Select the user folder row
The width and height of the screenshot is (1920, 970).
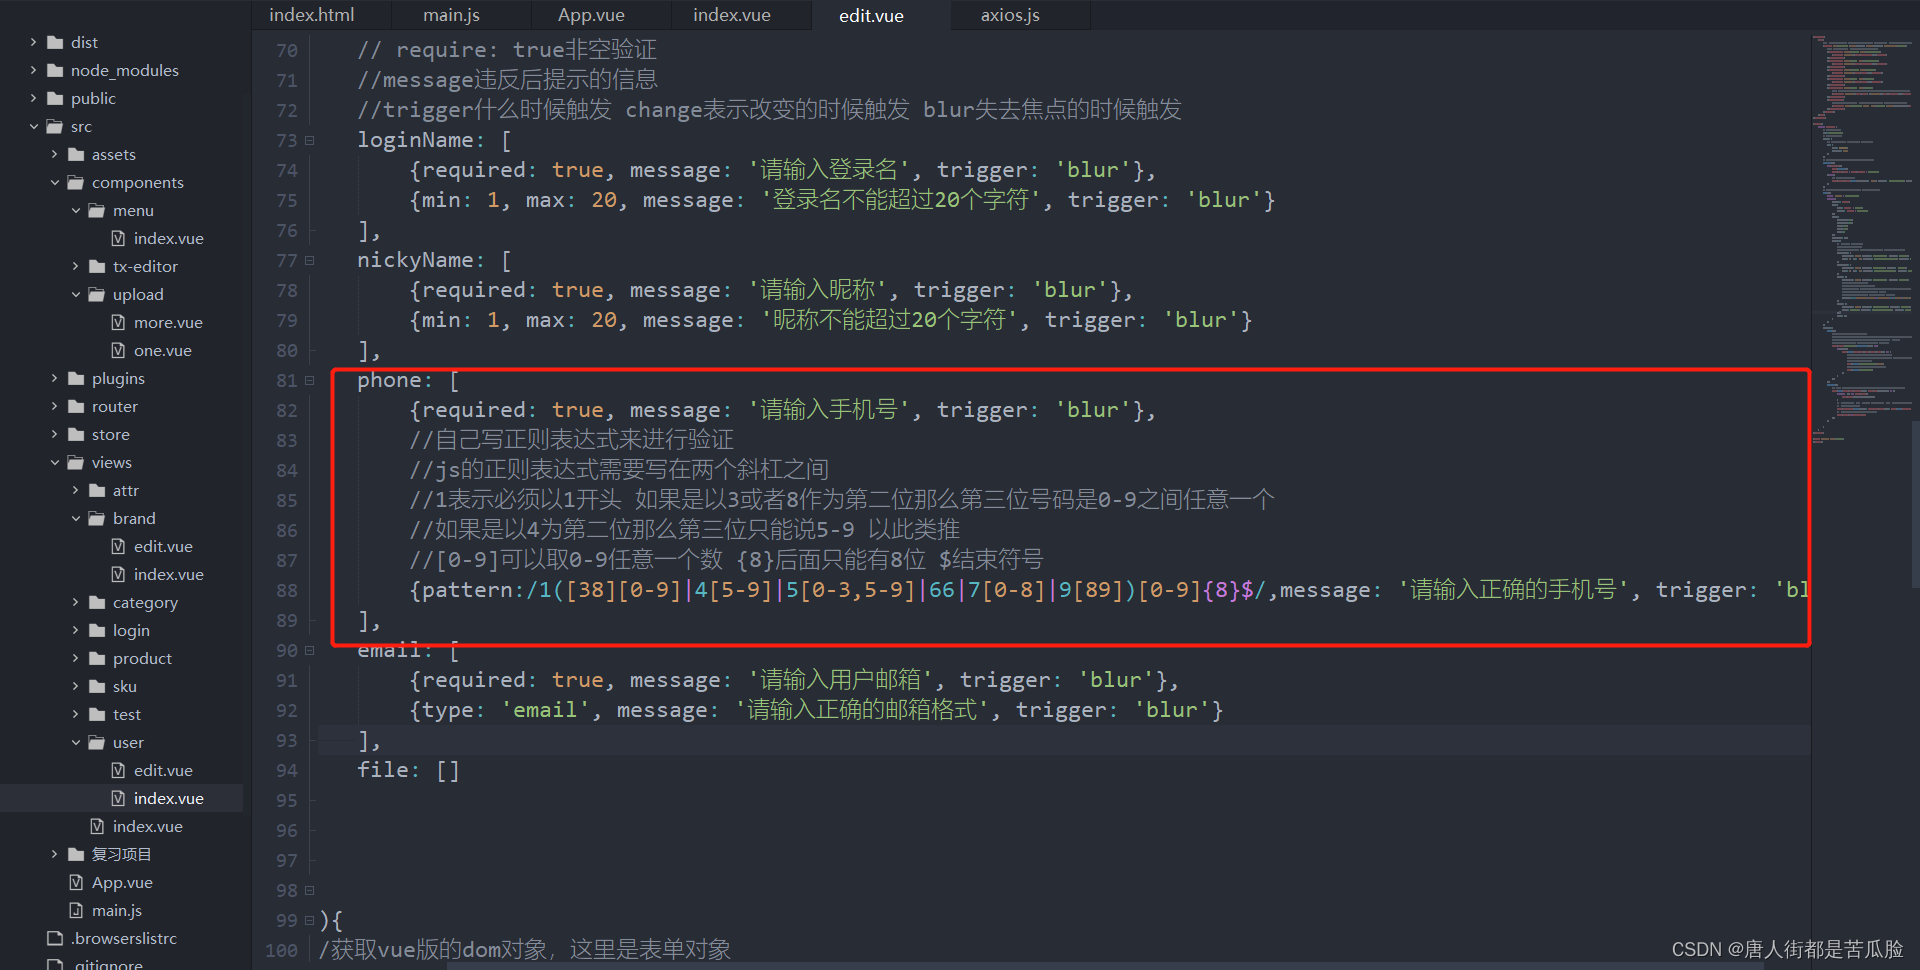(x=121, y=742)
